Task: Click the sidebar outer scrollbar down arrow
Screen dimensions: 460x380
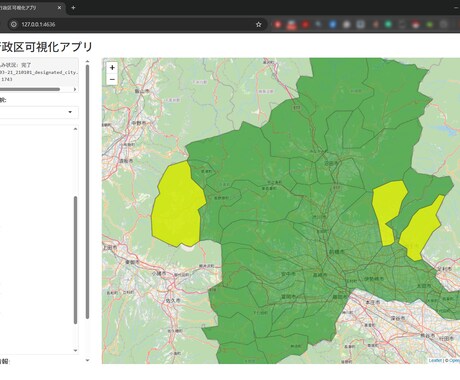Action: pos(87,360)
